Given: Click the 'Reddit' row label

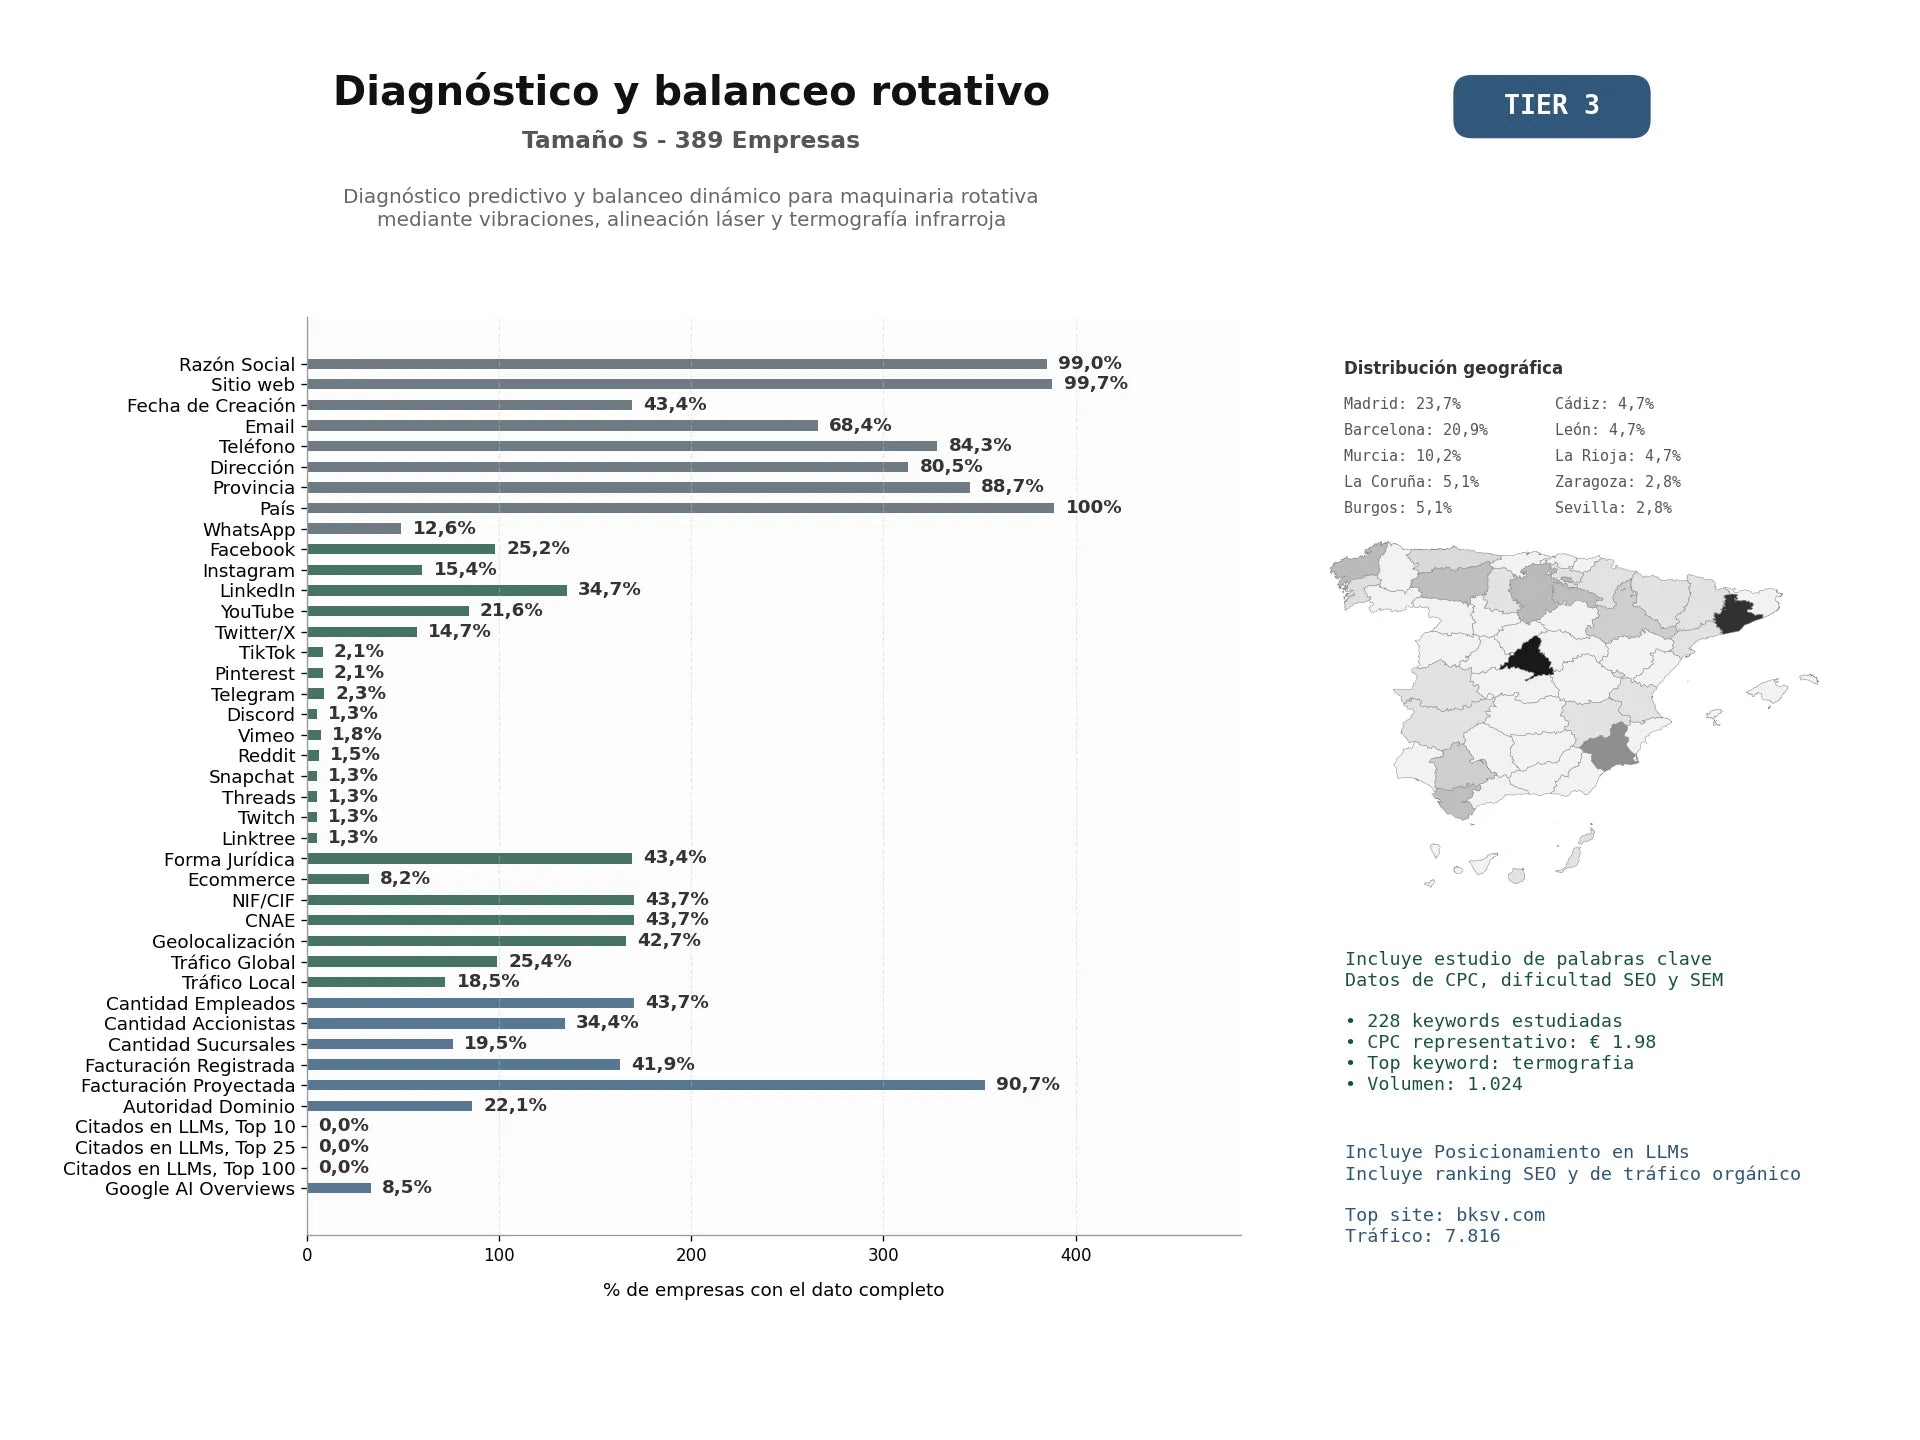Looking at the screenshot, I should [x=267, y=756].
